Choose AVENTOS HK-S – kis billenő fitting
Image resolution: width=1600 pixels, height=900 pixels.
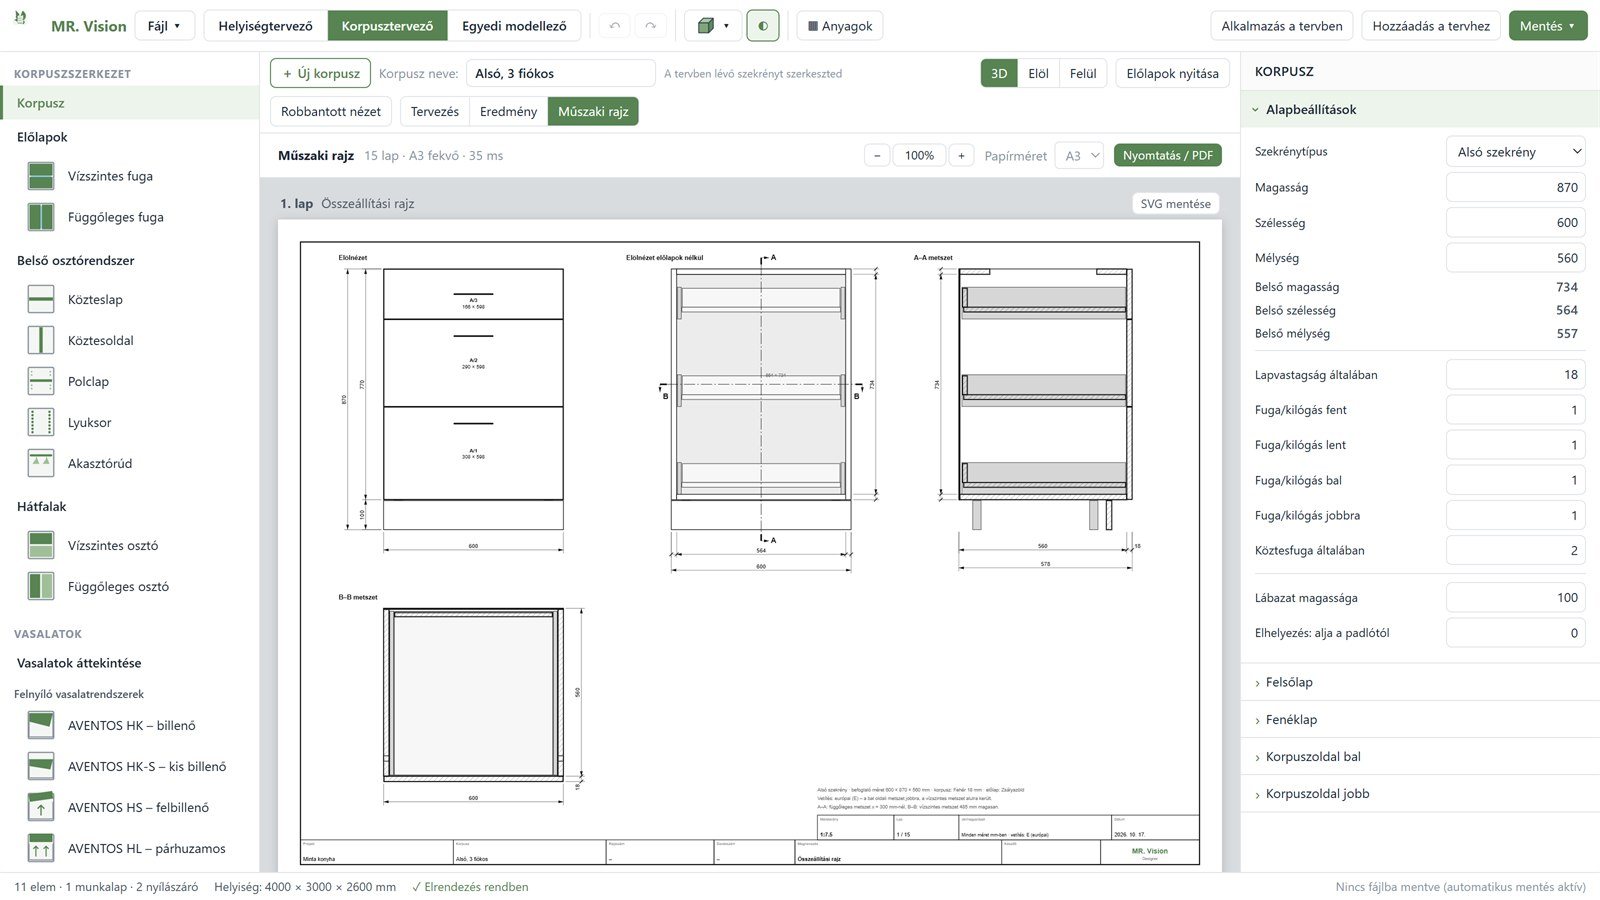(x=130, y=766)
